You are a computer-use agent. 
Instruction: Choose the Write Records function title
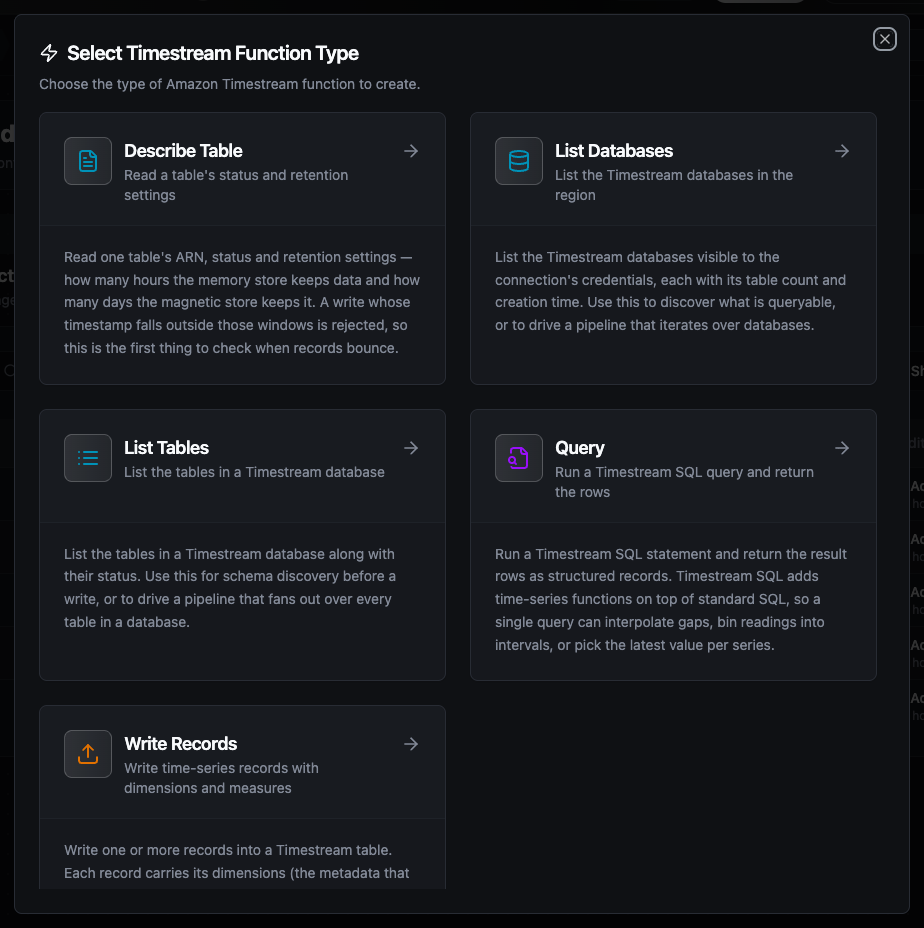click(x=181, y=744)
